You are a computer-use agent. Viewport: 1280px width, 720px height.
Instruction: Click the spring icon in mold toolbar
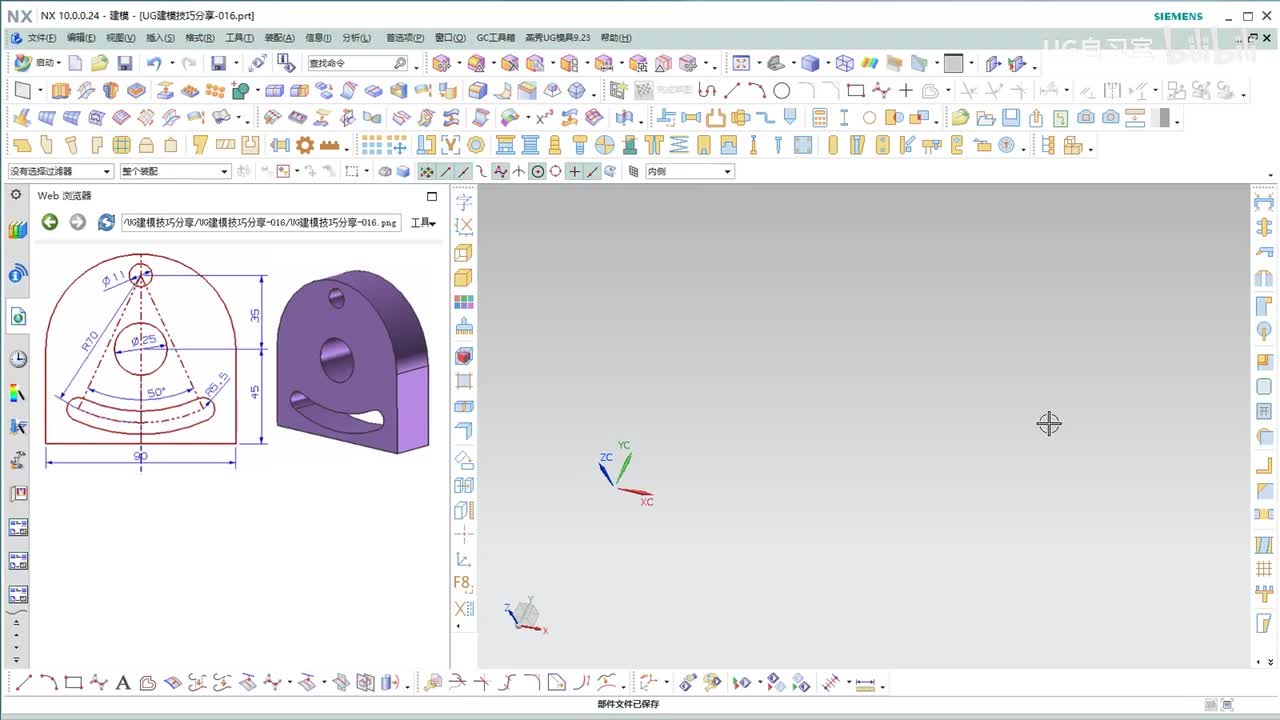click(x=679, y=145)
